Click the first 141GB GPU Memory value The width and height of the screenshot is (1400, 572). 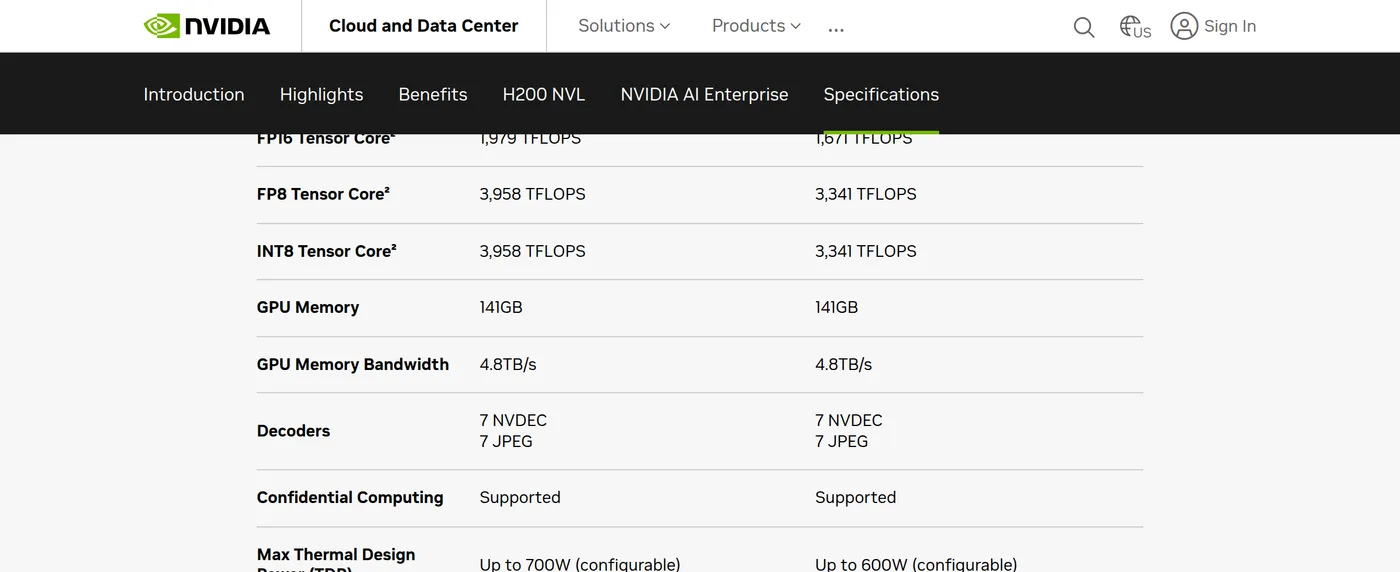[501, 307]
